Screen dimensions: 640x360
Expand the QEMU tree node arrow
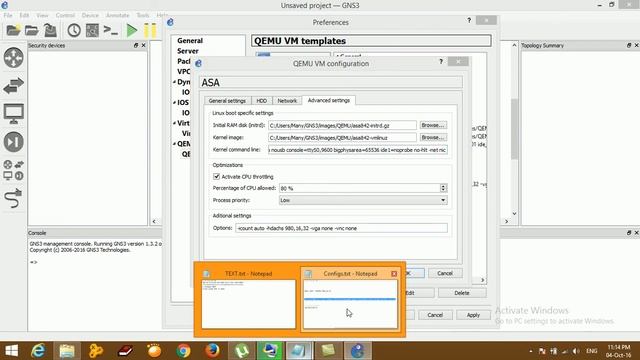click(x=174, y=144)
